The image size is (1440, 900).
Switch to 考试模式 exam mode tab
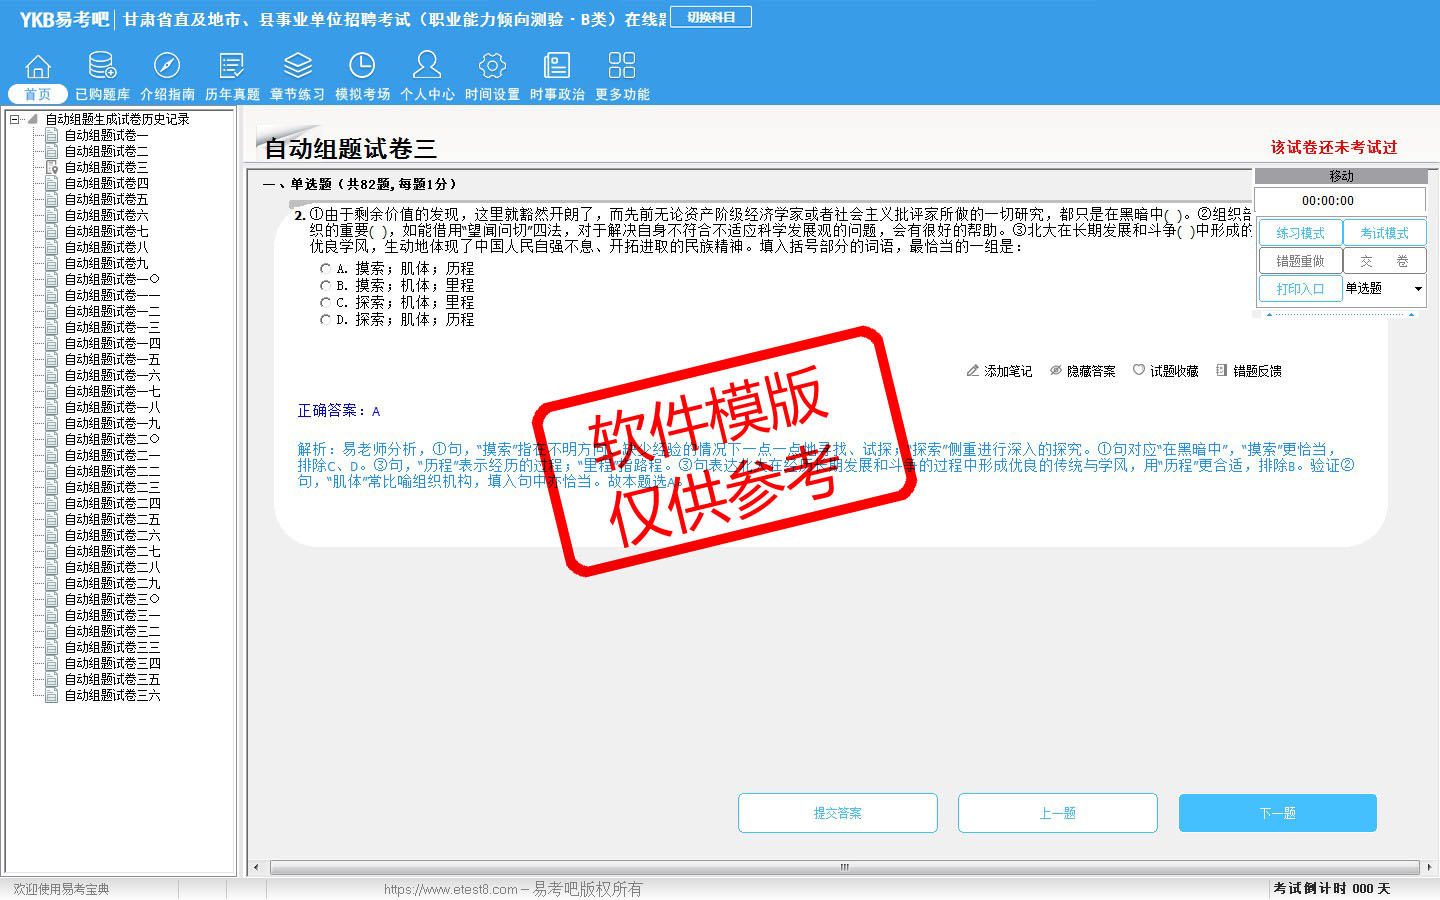click(x=1384, y=233)
